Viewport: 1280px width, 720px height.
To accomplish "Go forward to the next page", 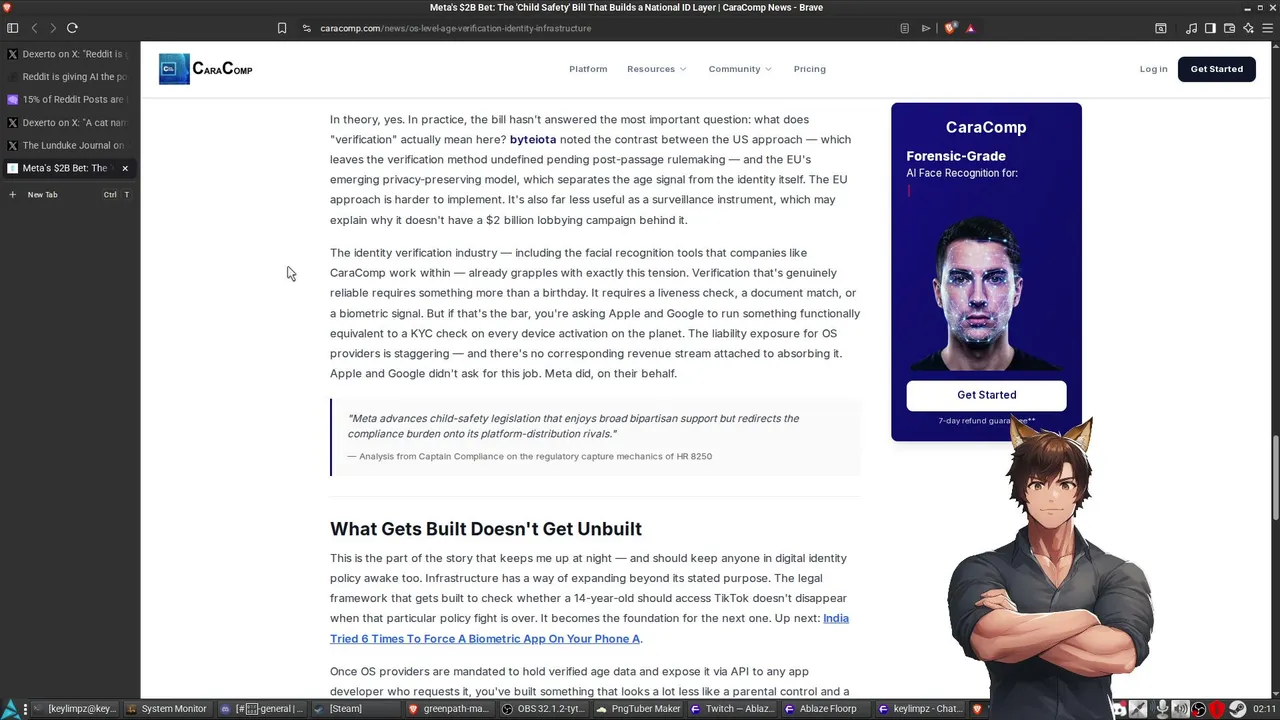I will tap(52, 28).
